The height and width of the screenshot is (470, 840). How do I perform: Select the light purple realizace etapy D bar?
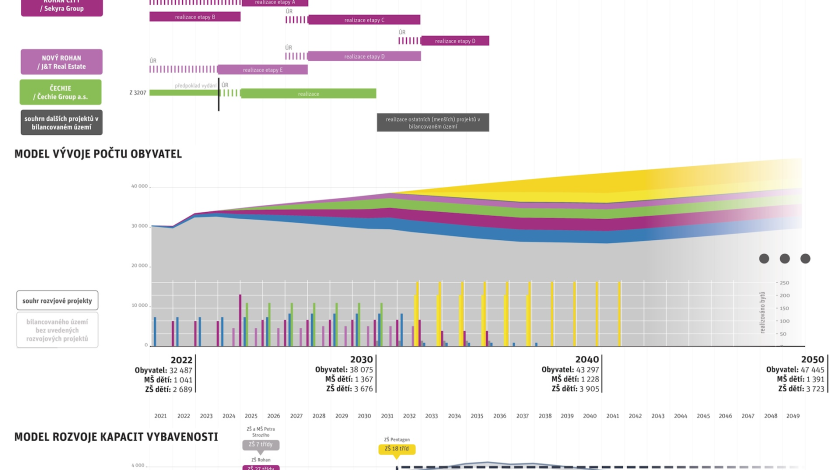(x=364, y=56)
